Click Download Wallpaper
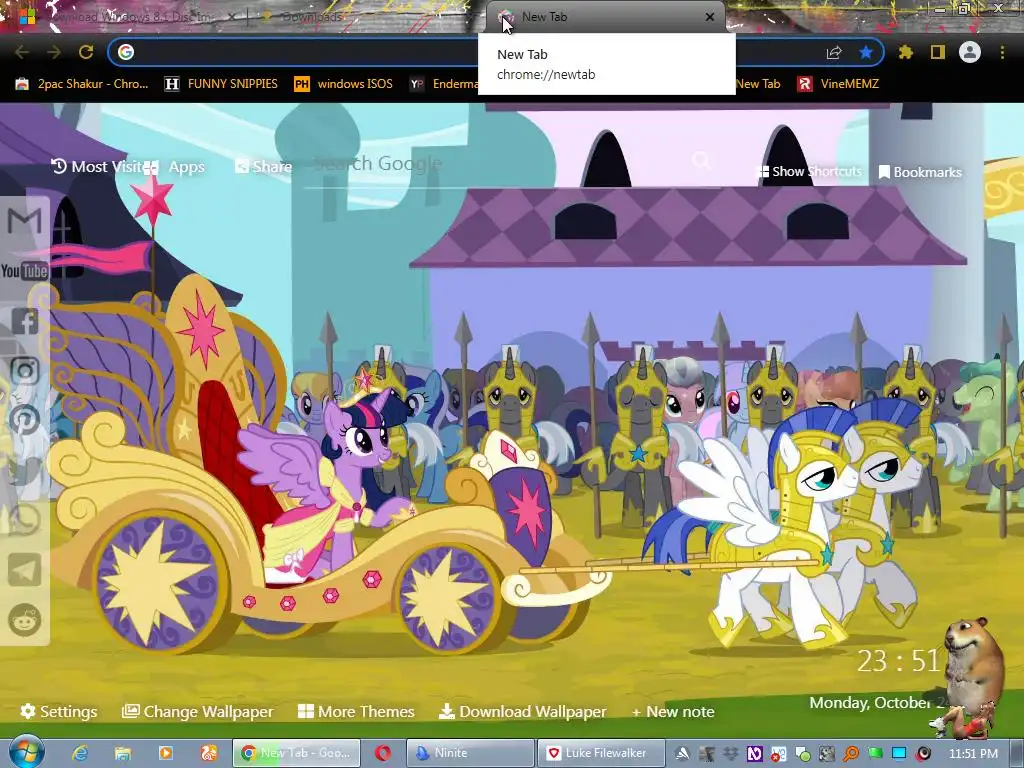Image resolution: width=1024 pixels, height=768 pixels. click(522, 711)
